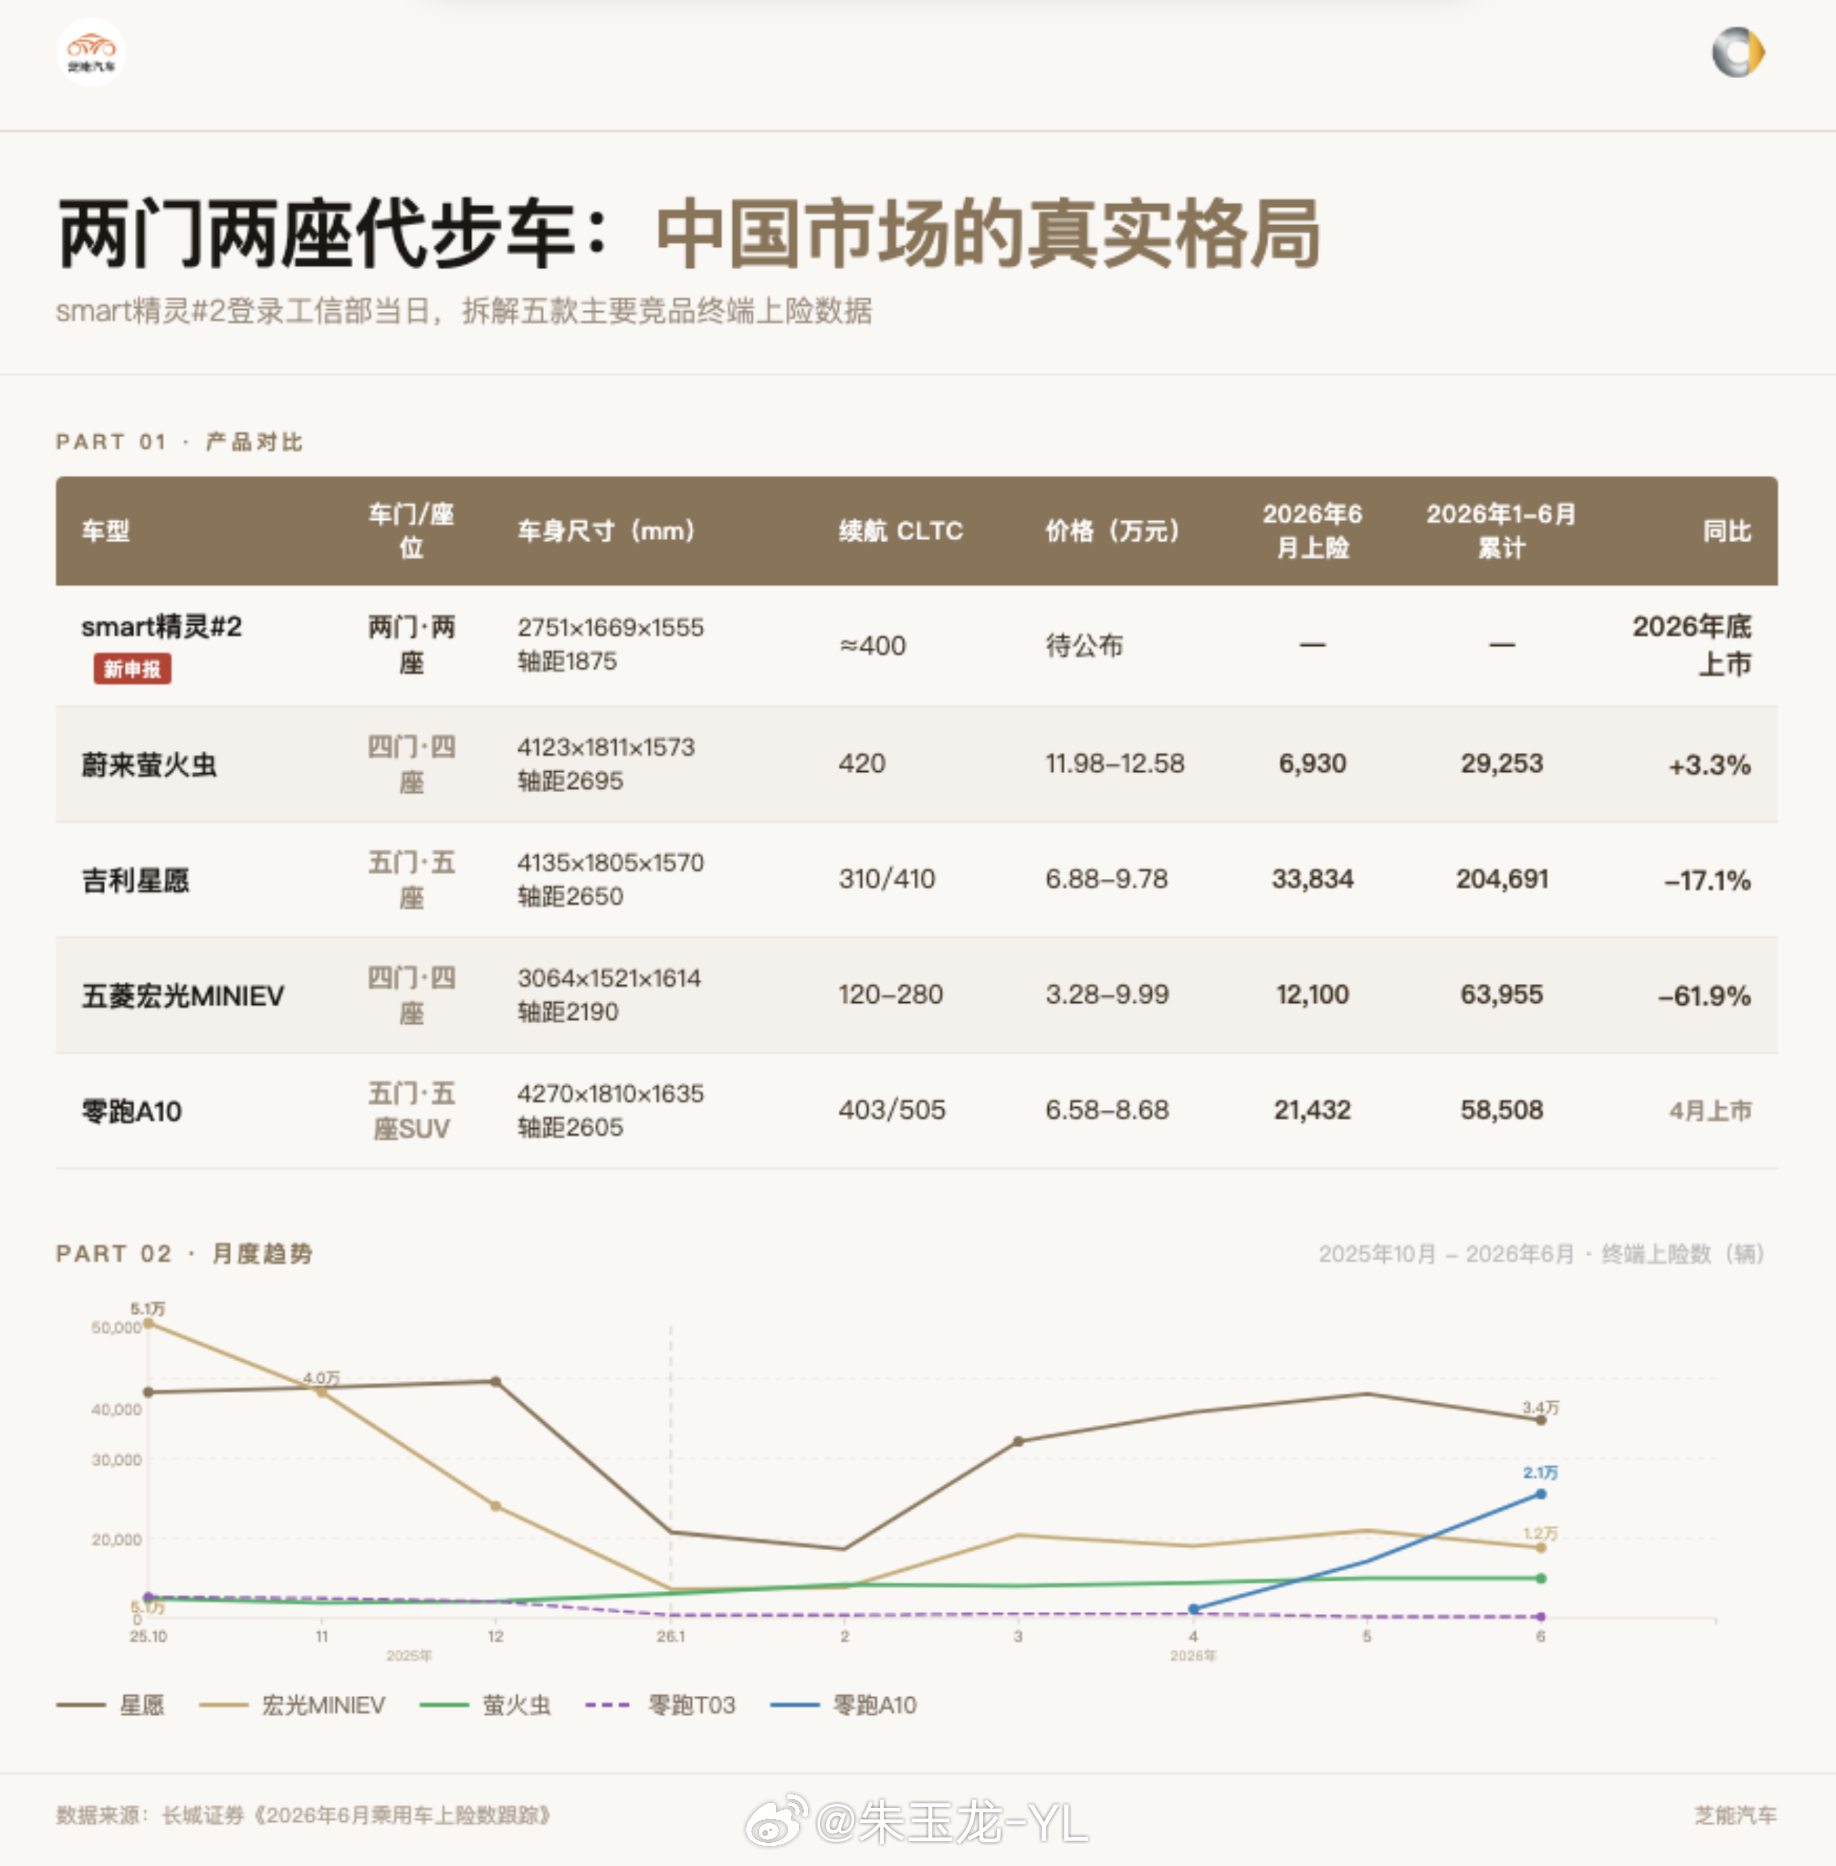Click the PART 01 · 产品对比 heading
1836x1866 pixels.
(x=180, y=442)
